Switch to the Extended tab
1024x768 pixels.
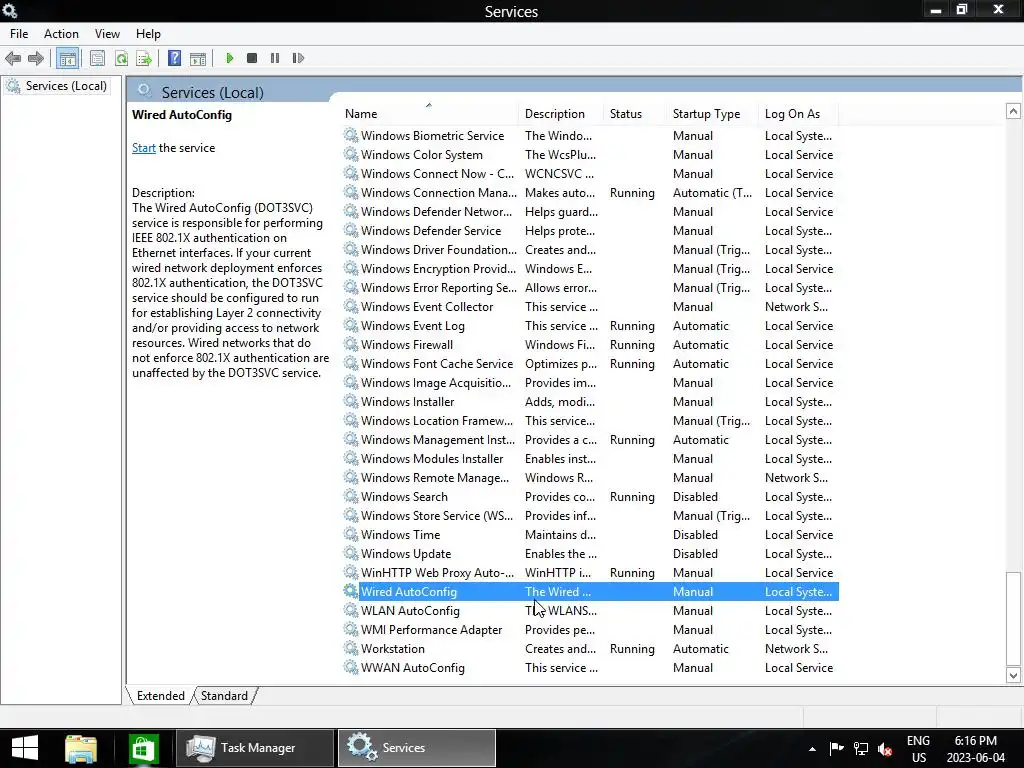click(161, 696)
